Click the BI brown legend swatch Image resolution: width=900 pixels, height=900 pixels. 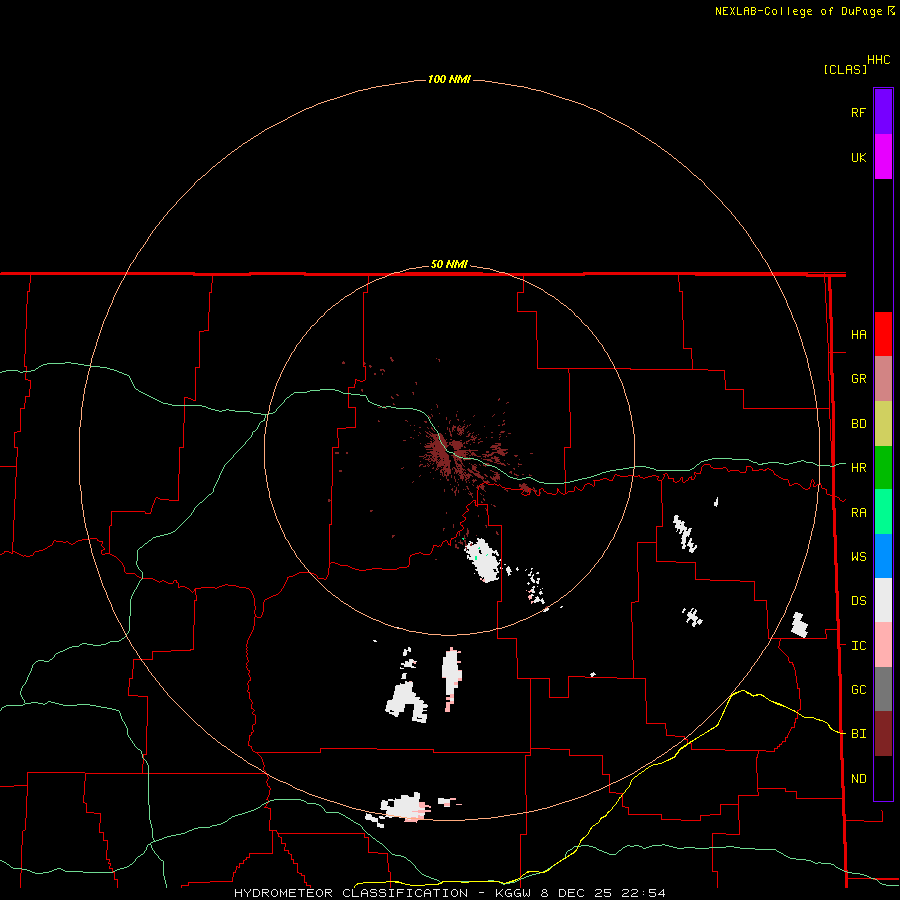[x=883, y=734]
